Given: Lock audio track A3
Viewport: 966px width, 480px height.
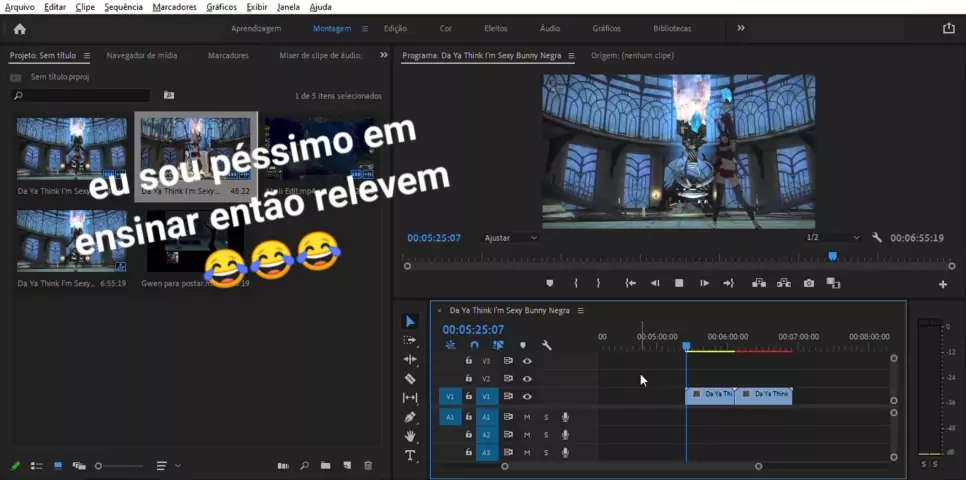Looking at the screenshot, I should tap(468, 452).
